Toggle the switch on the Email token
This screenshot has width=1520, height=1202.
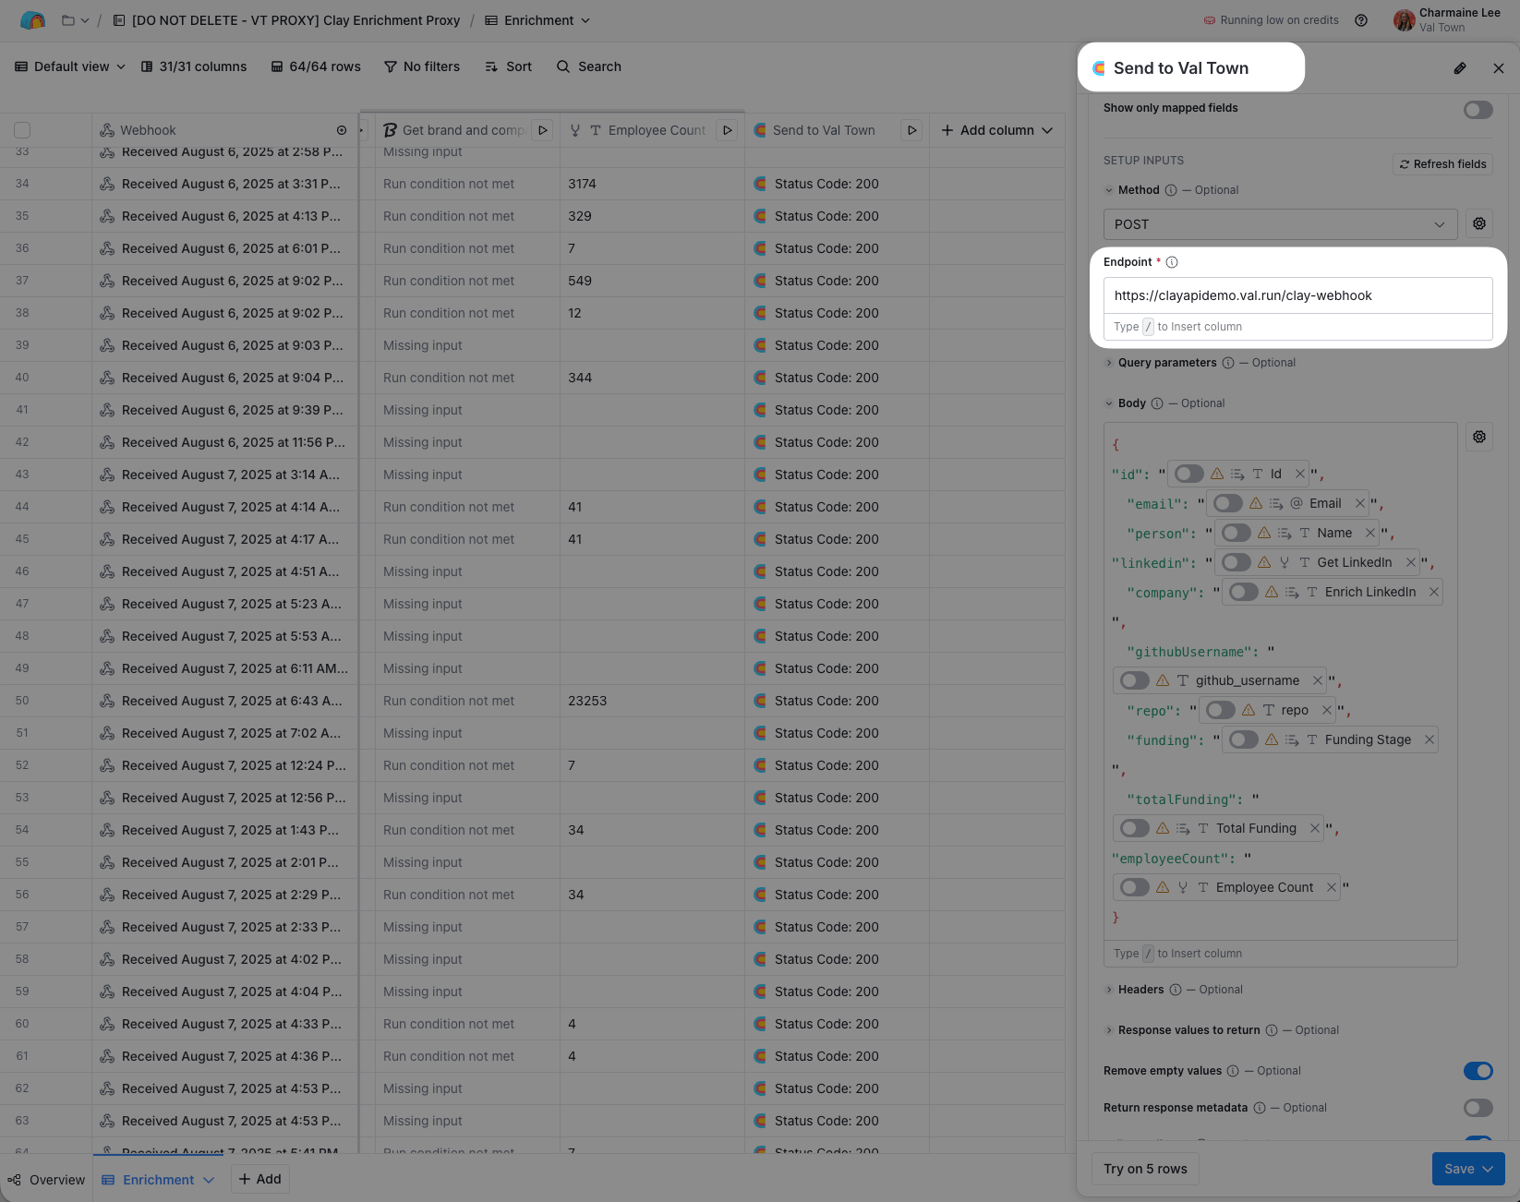1228,504
